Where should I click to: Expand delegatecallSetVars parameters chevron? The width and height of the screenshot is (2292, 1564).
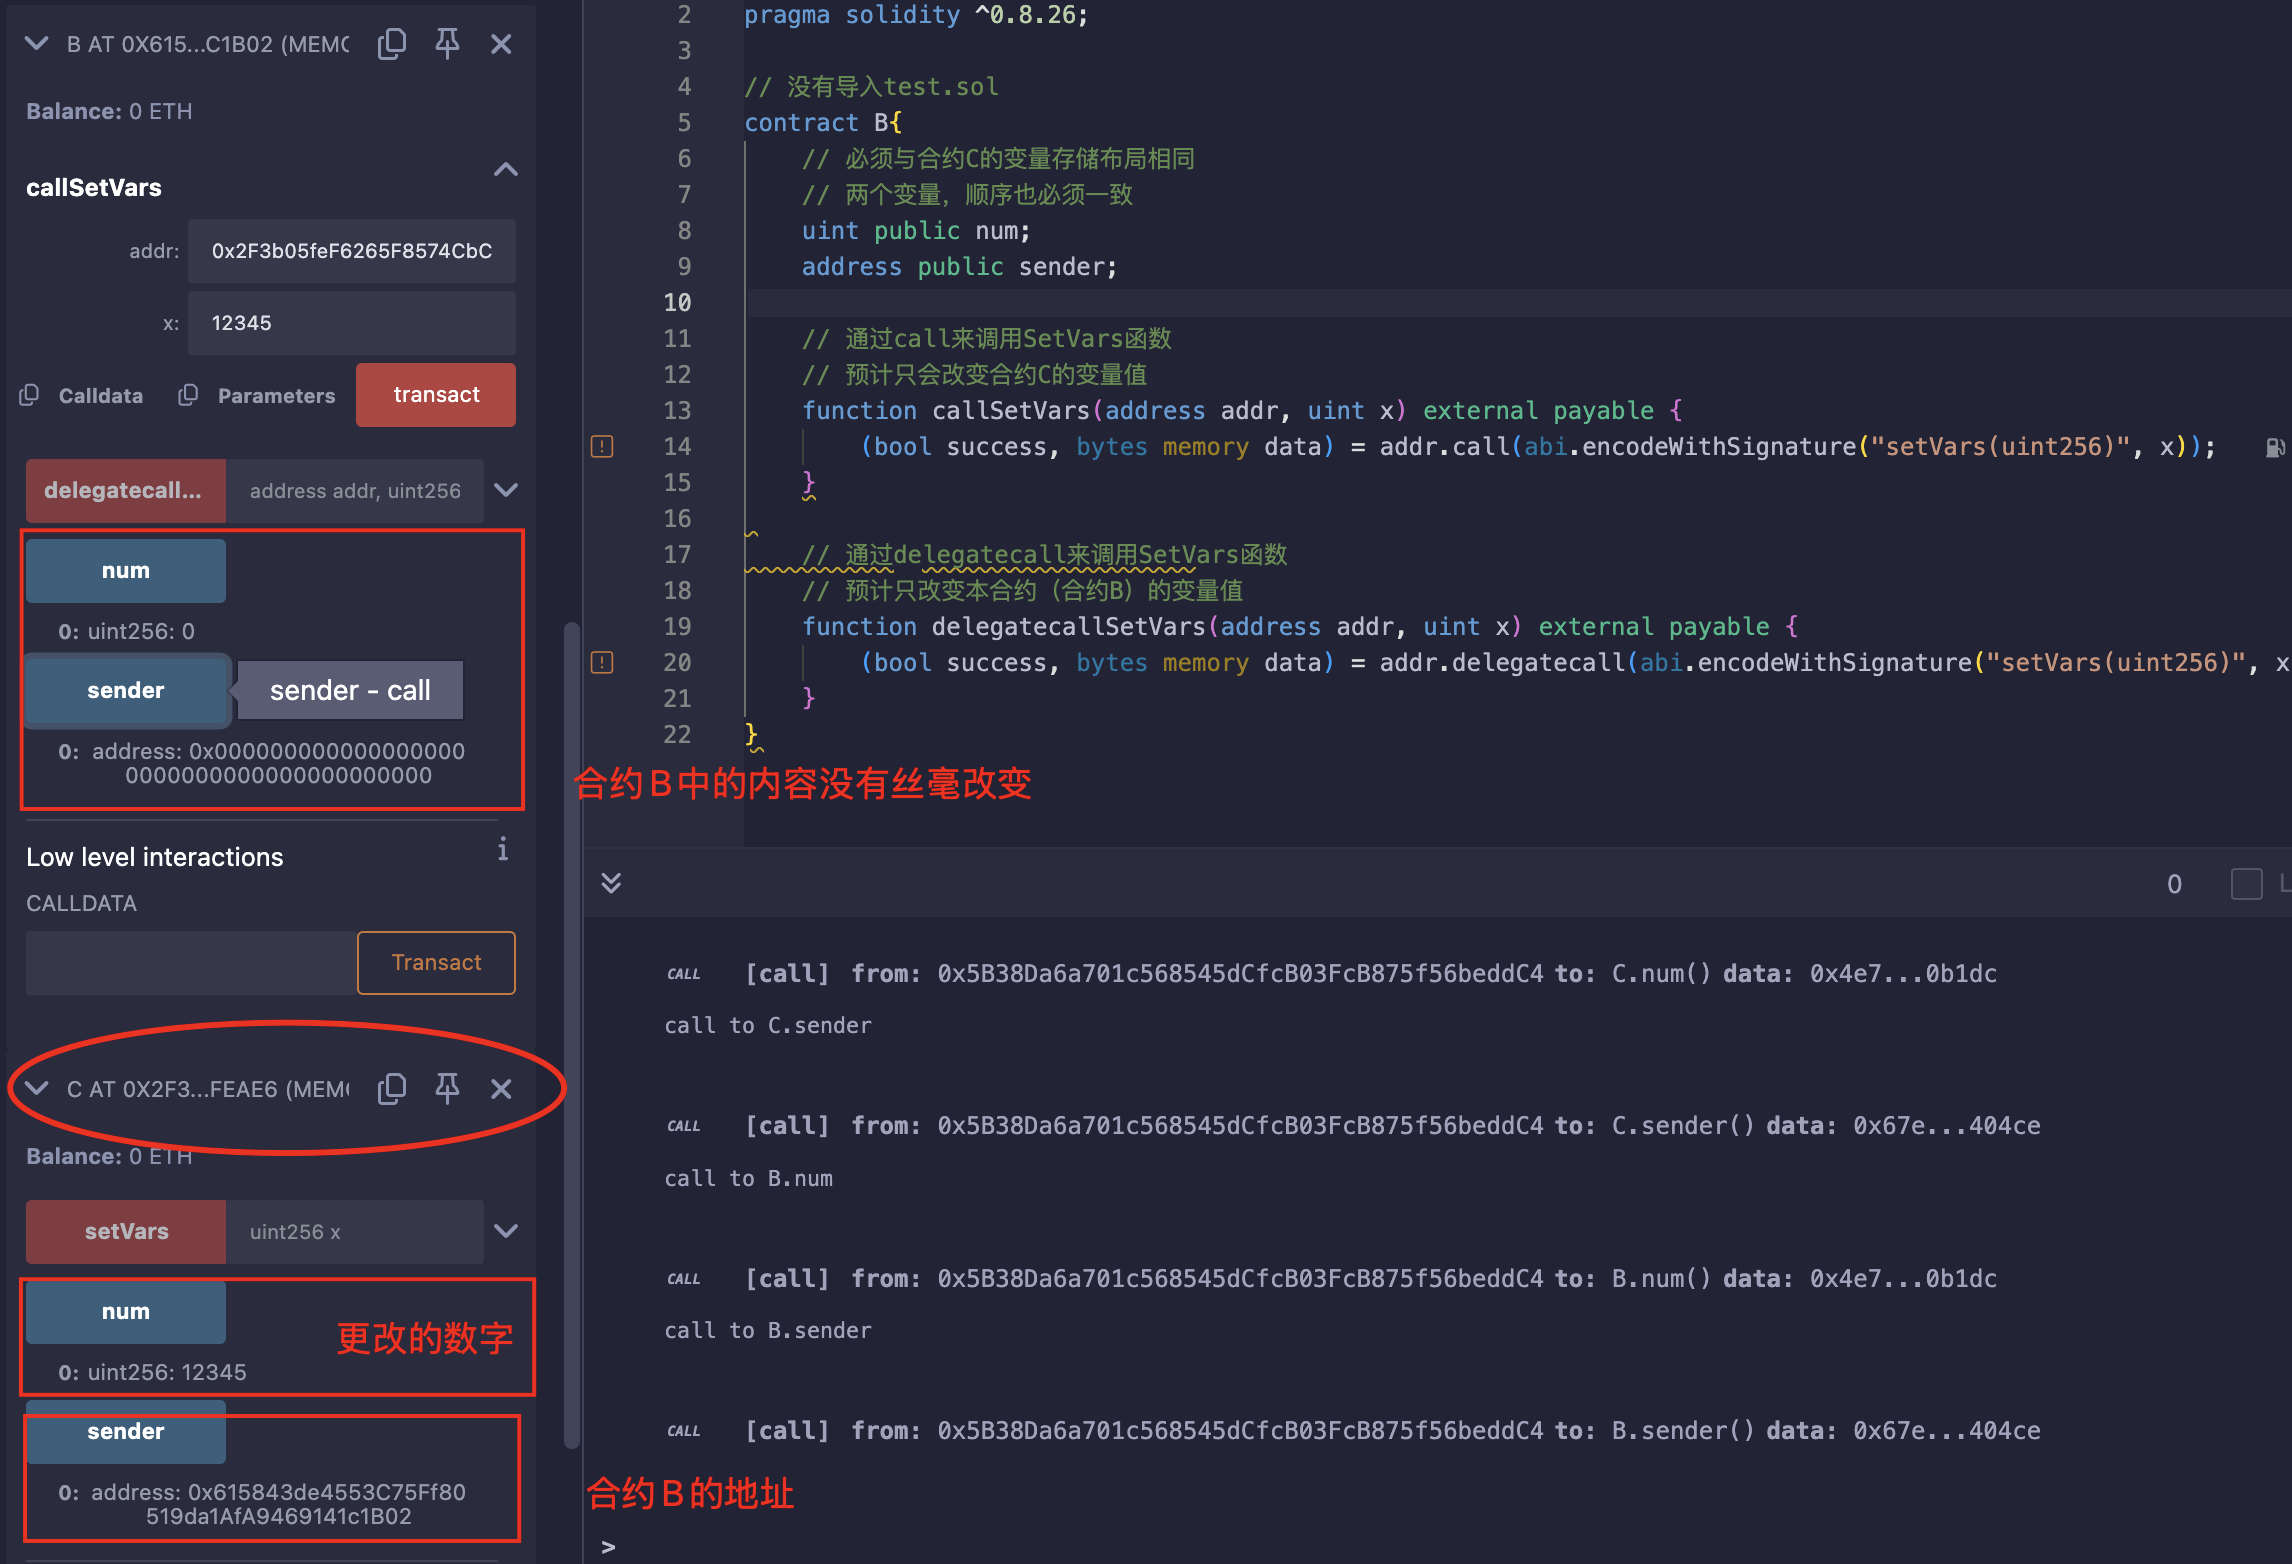click(506, 491)
